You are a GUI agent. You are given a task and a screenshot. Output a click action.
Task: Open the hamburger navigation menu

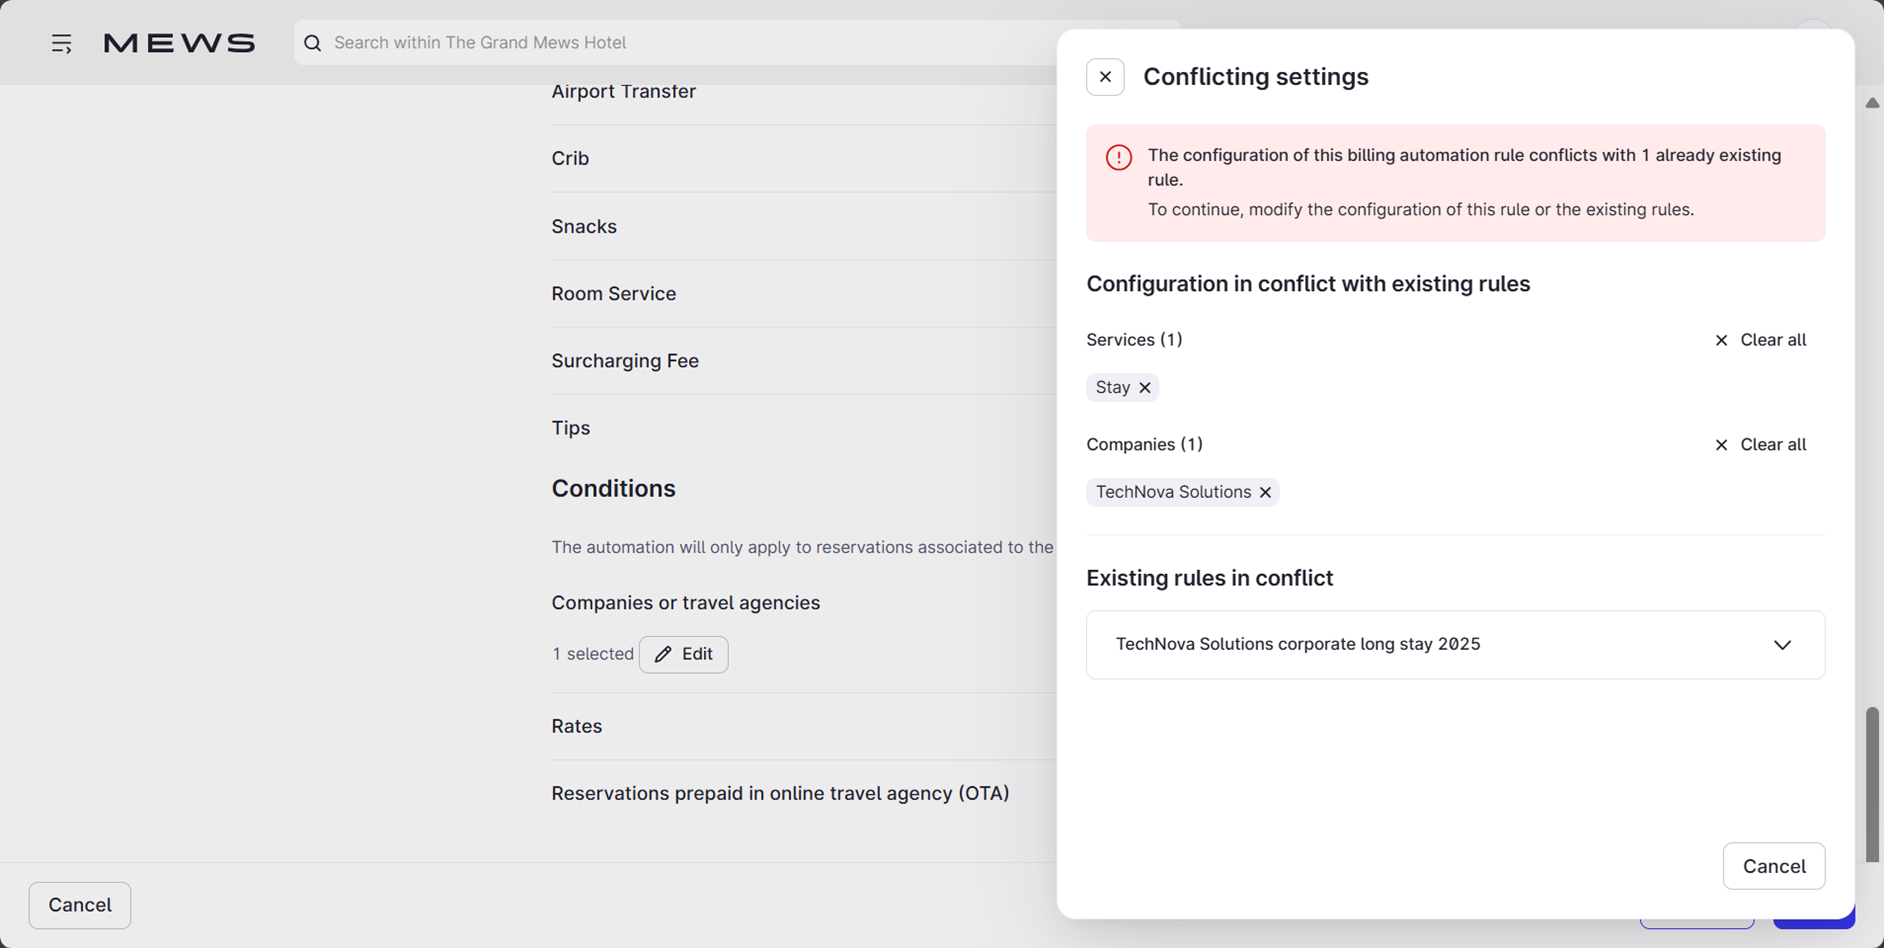pyautogui.click(x=62, y=43)
